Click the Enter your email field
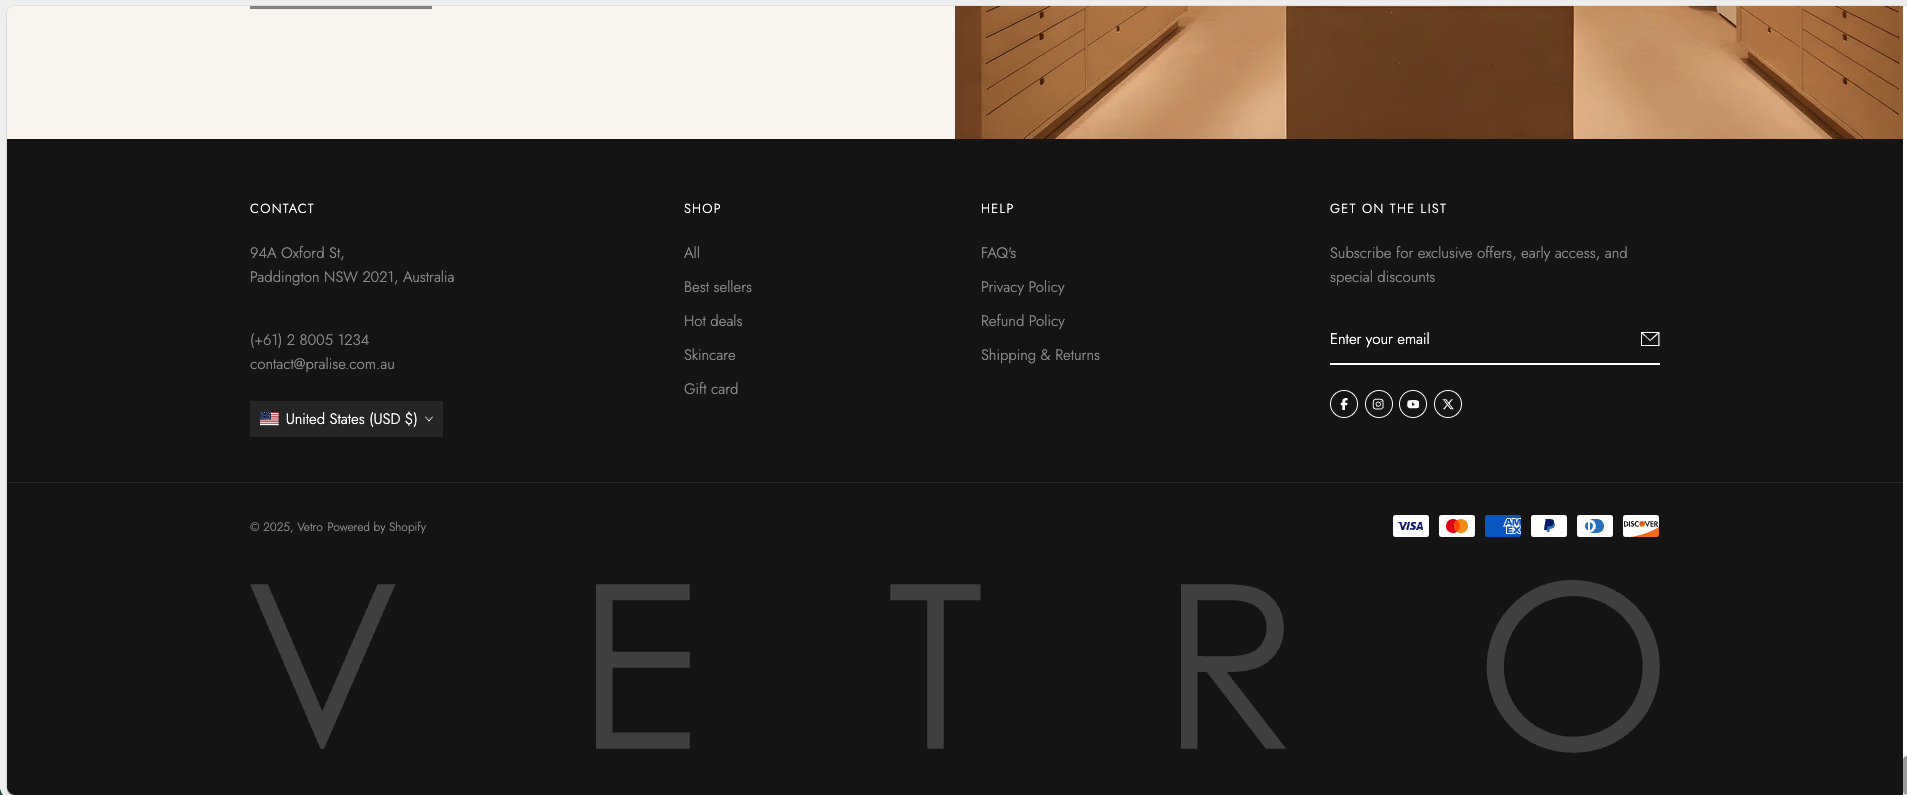 pyautogui.click(x=1478, y=340)
